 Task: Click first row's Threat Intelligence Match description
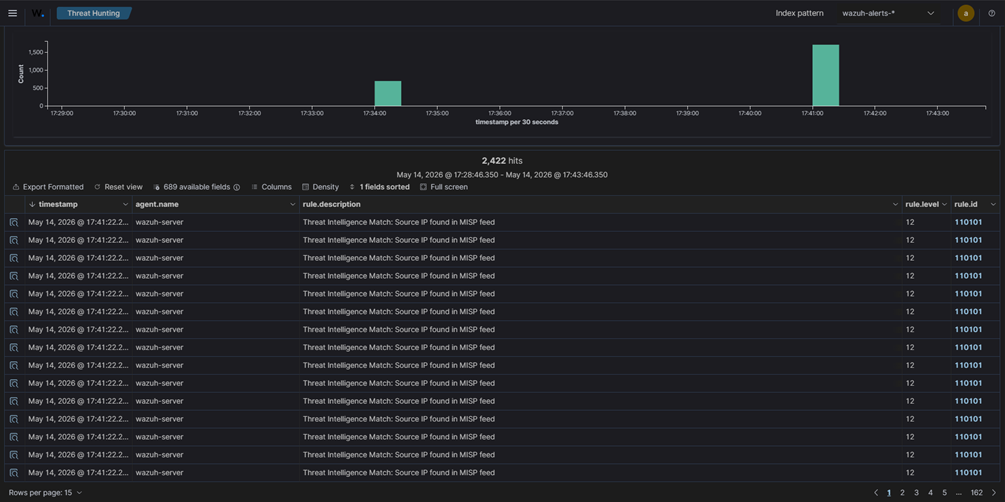[399, 222]
